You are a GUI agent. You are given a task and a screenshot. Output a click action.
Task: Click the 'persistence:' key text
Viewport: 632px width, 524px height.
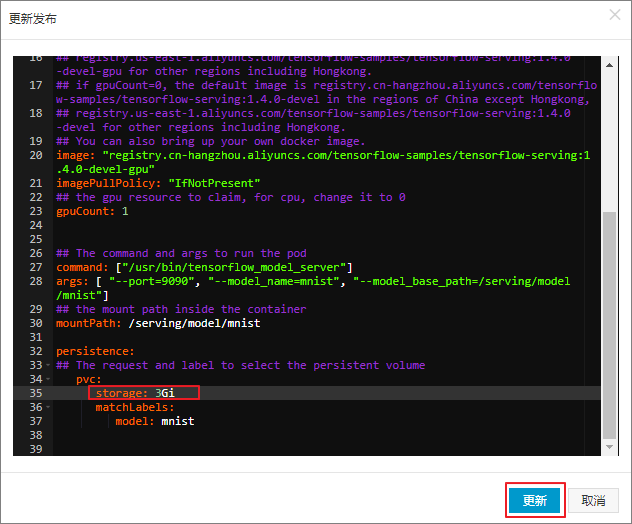click(95, 351)
